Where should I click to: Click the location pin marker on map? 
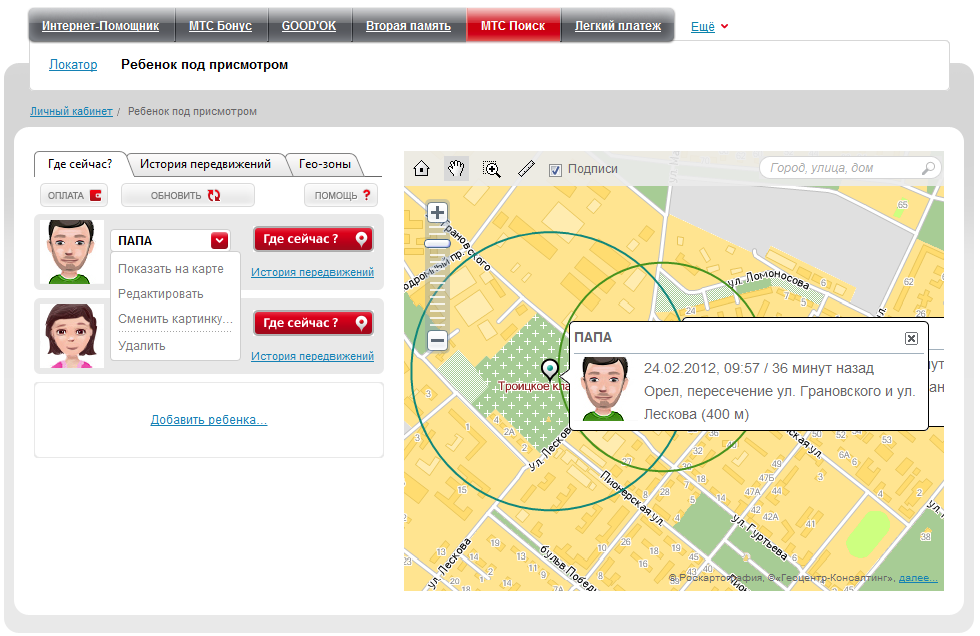point(549,369)
